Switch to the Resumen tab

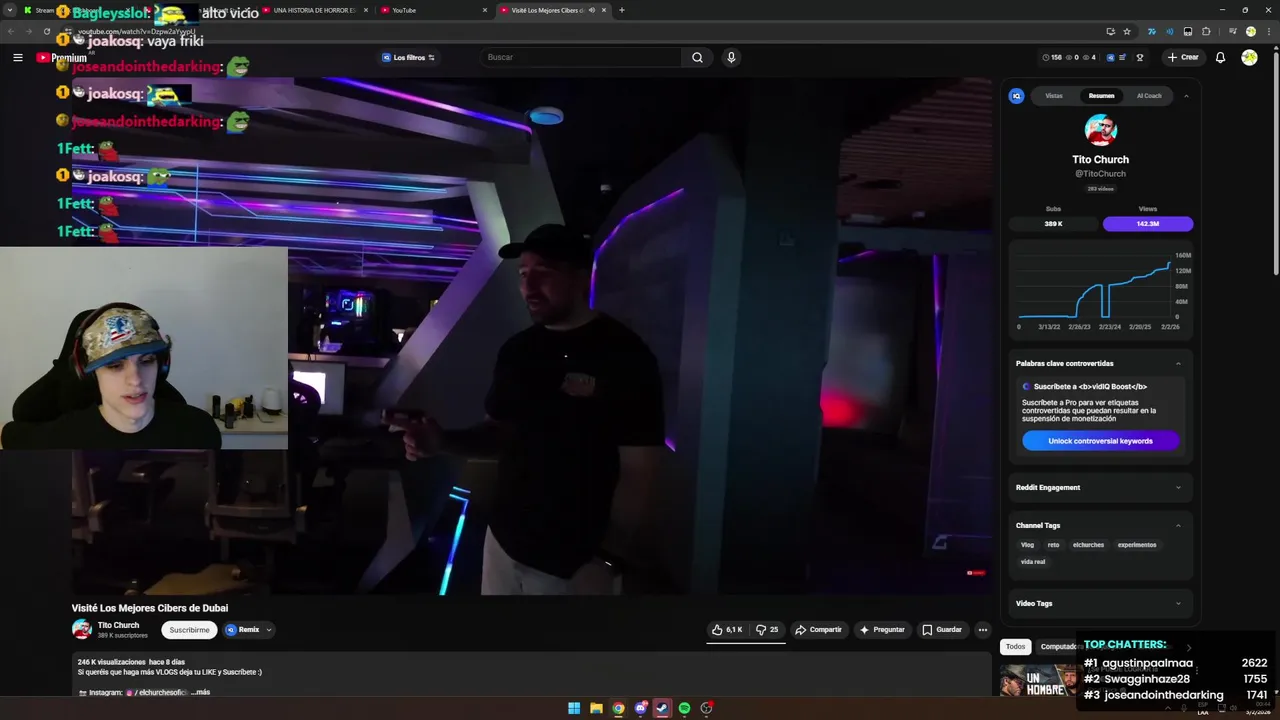(1101, 96)
